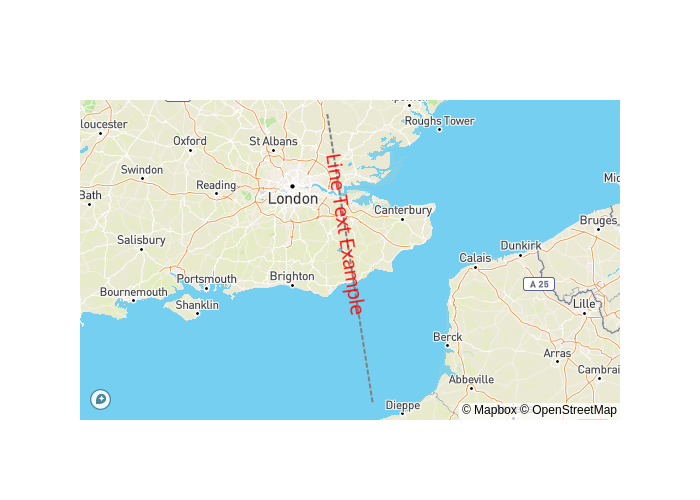
Task: Click the Bournemouth place label
Action: (133, 292)
